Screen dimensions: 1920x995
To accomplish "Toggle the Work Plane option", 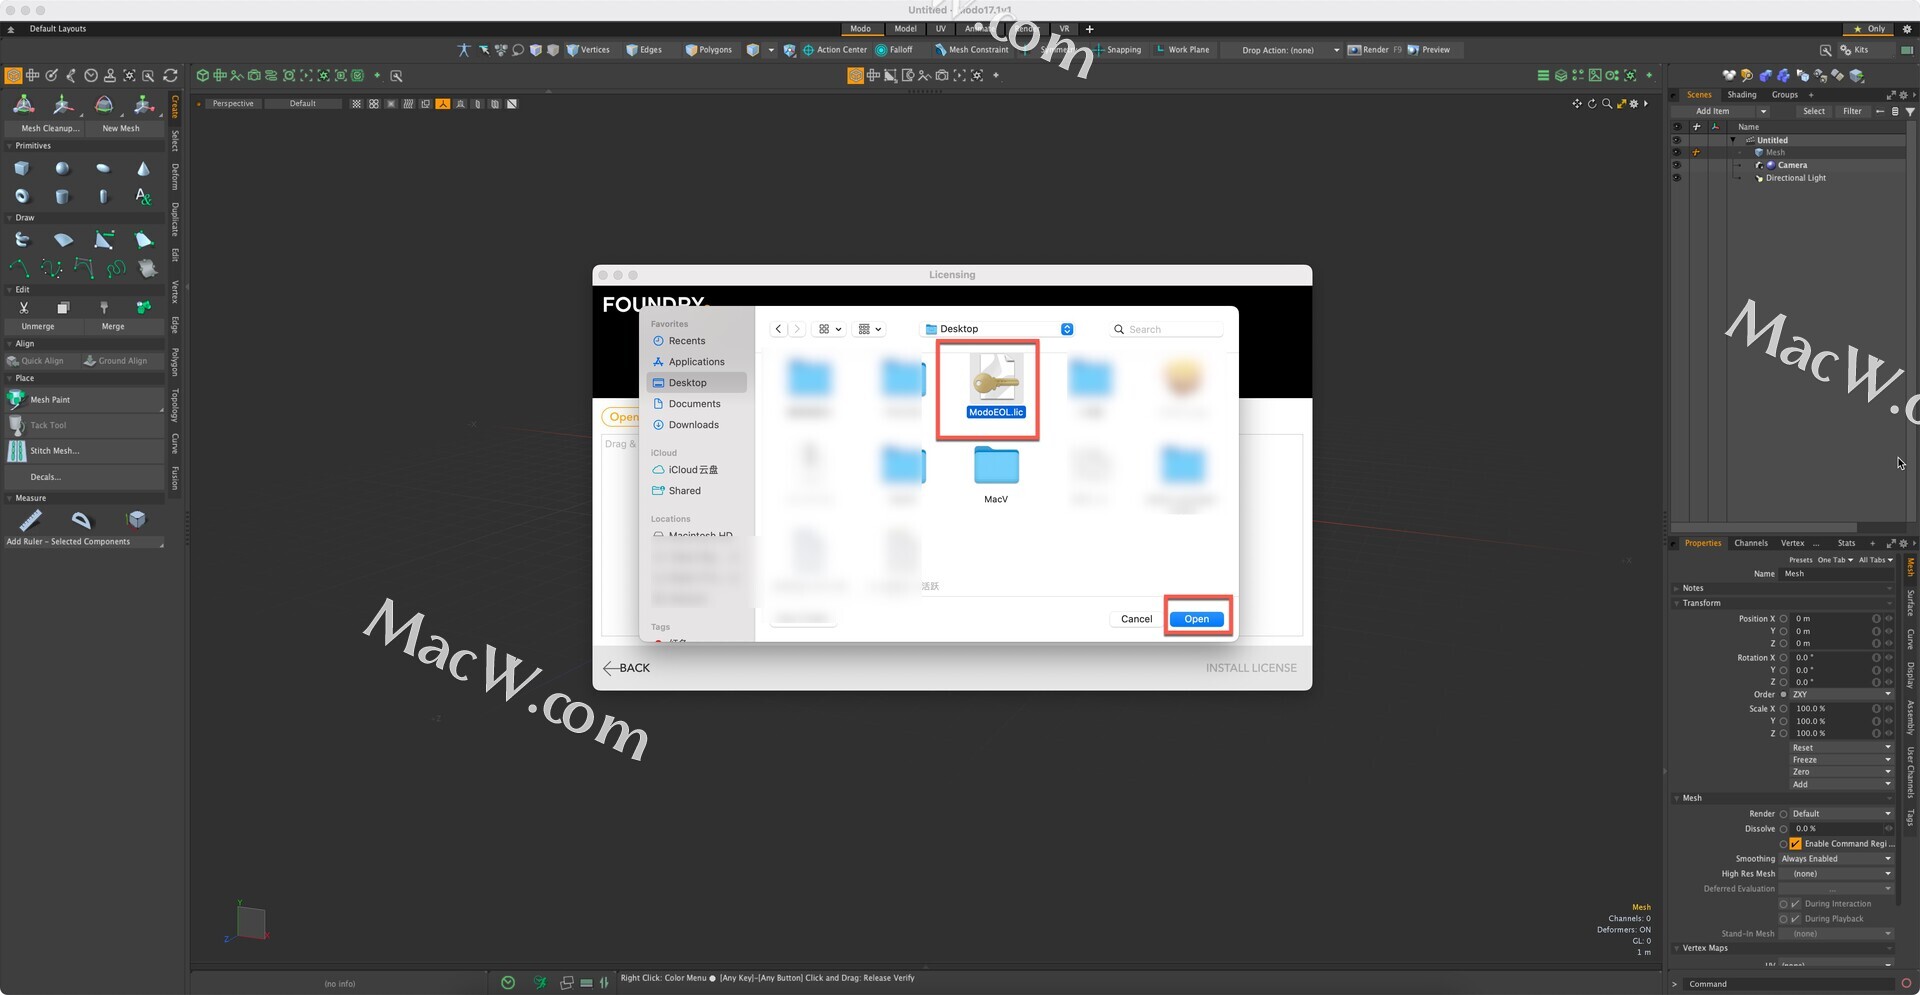I will pos(1182,50).
